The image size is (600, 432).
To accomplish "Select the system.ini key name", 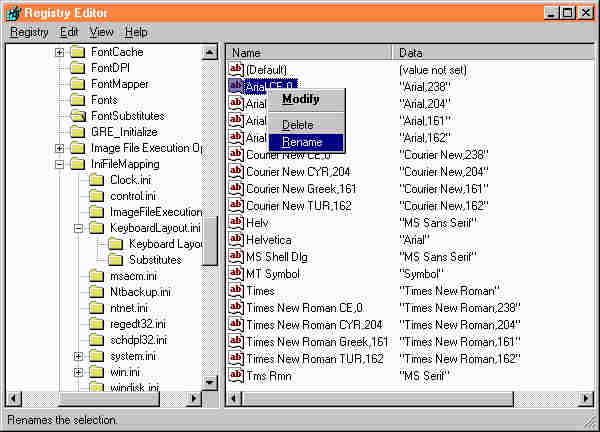I will pyautogui.click(x=133, y=356).
